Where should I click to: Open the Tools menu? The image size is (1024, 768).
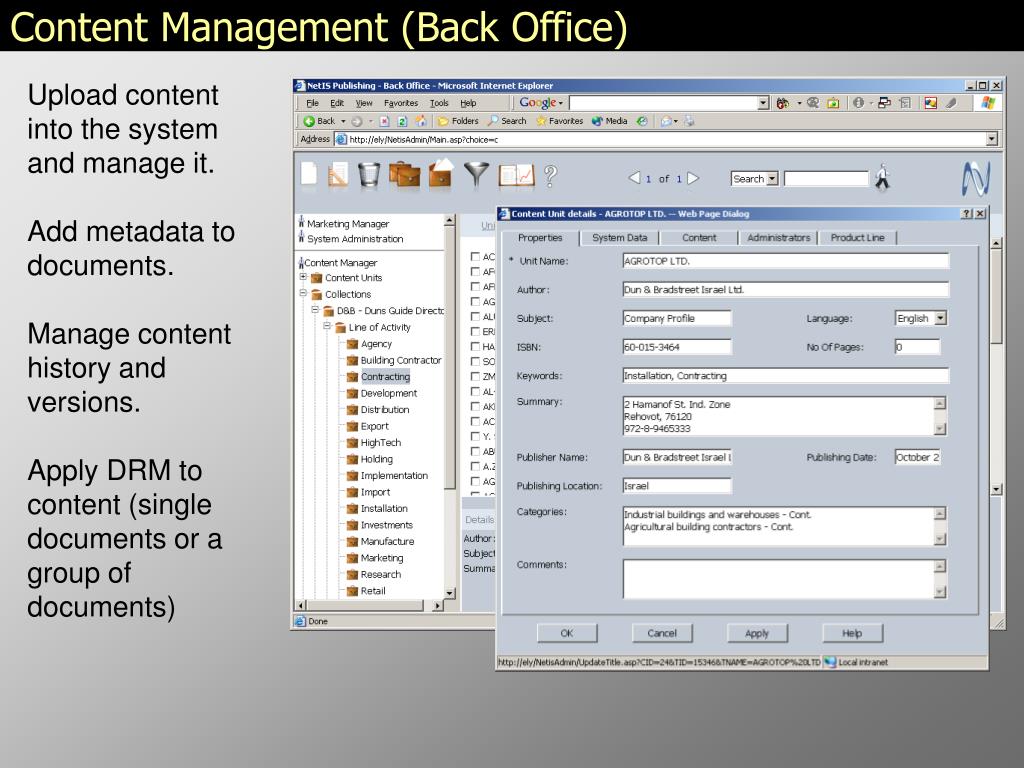tap(440, 103)
